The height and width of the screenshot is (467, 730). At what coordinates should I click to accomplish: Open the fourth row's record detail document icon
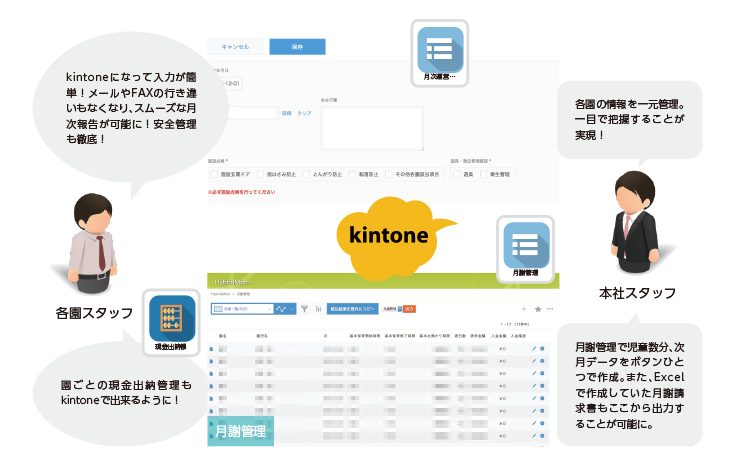[x=211, y=386]
